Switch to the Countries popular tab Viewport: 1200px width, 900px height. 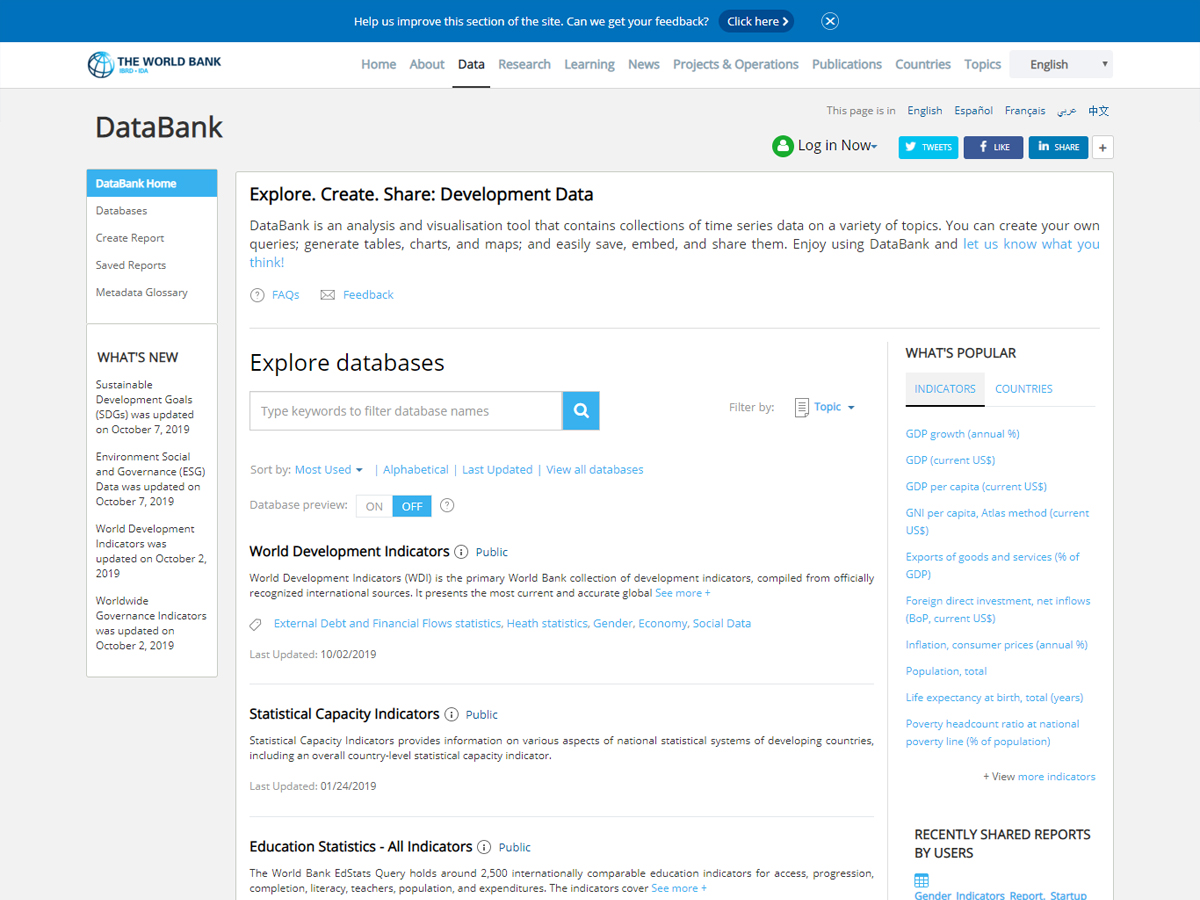(1023, 389)
